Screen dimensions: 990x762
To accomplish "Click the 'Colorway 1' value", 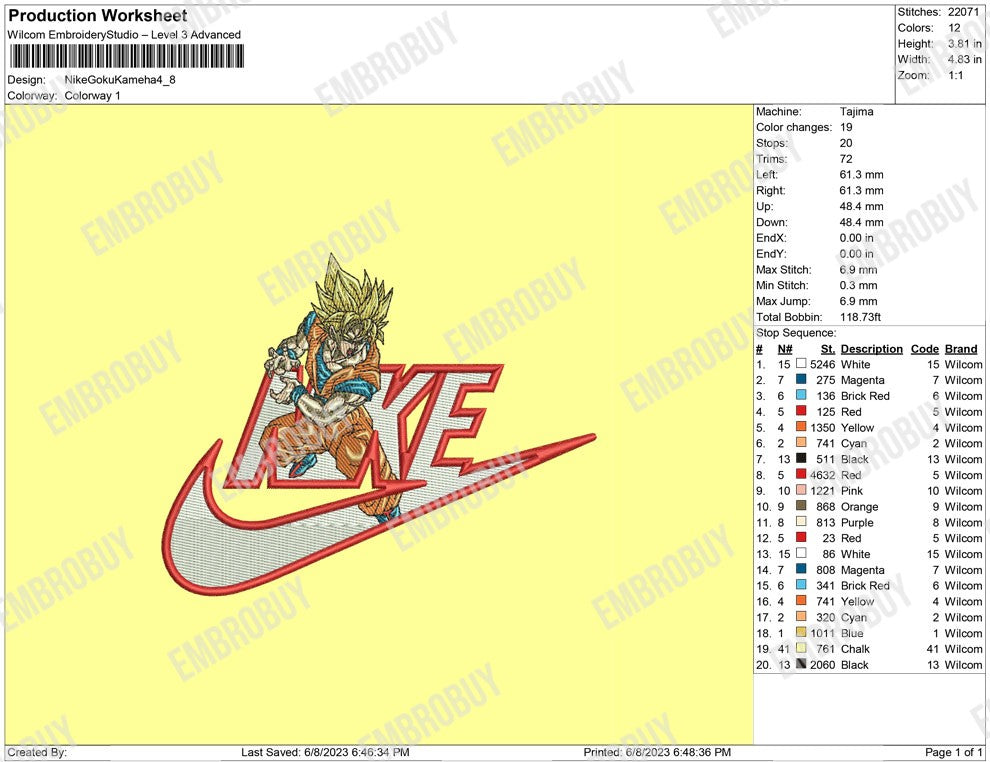I will [x=92, y=95].
